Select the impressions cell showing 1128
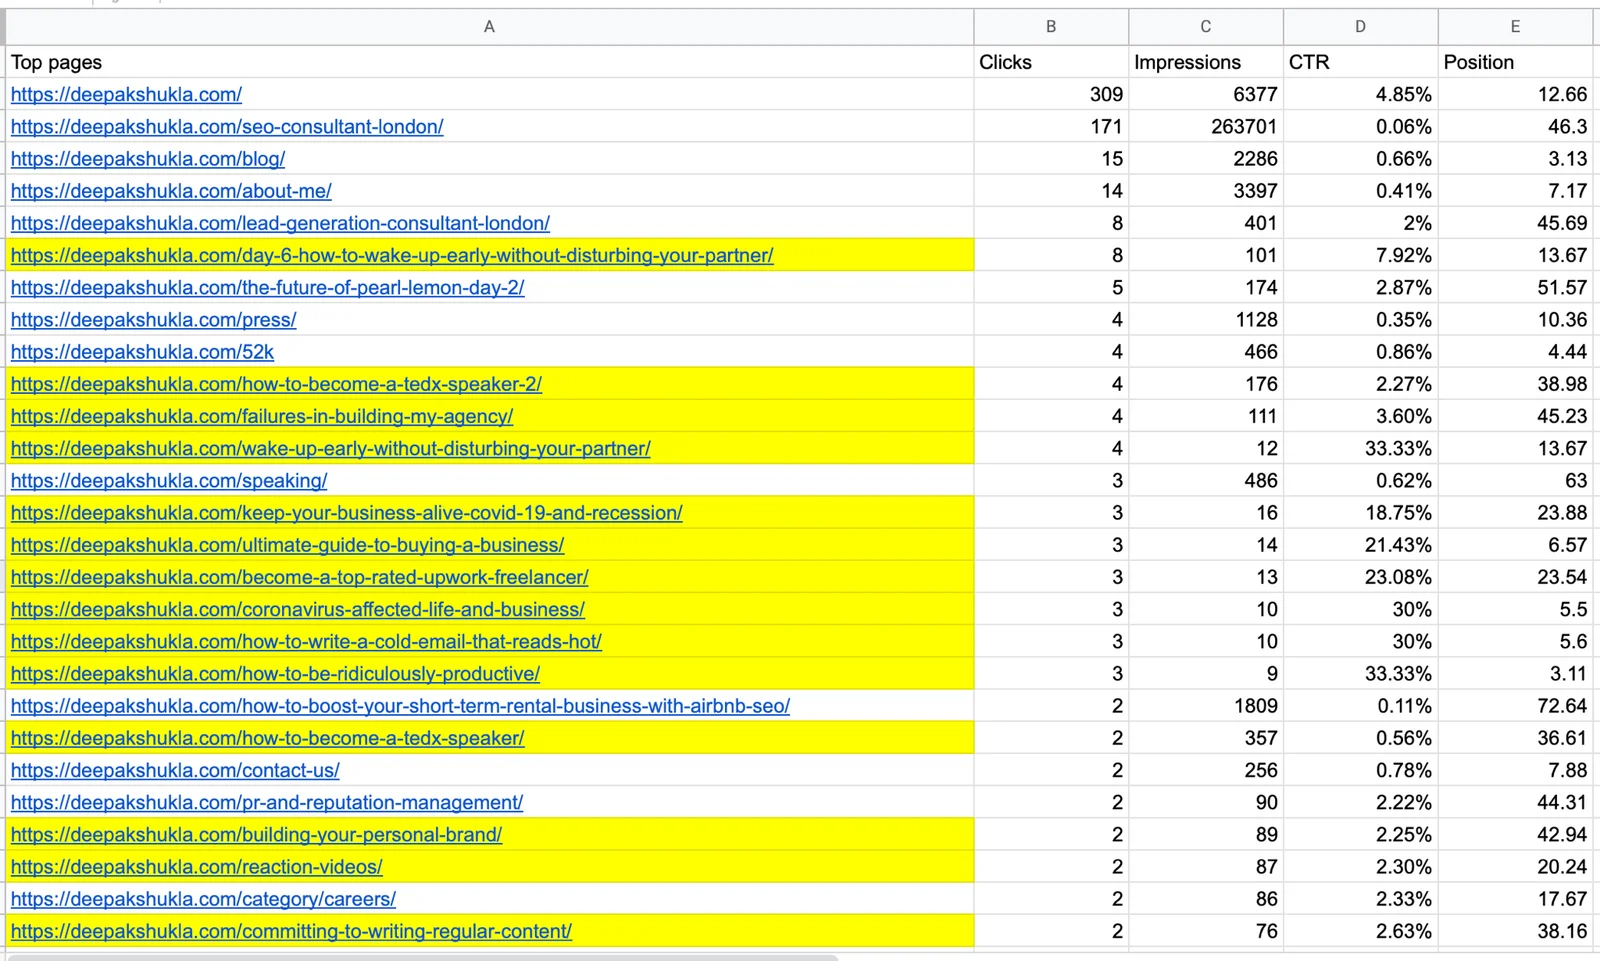 (x=1205, y=320)
